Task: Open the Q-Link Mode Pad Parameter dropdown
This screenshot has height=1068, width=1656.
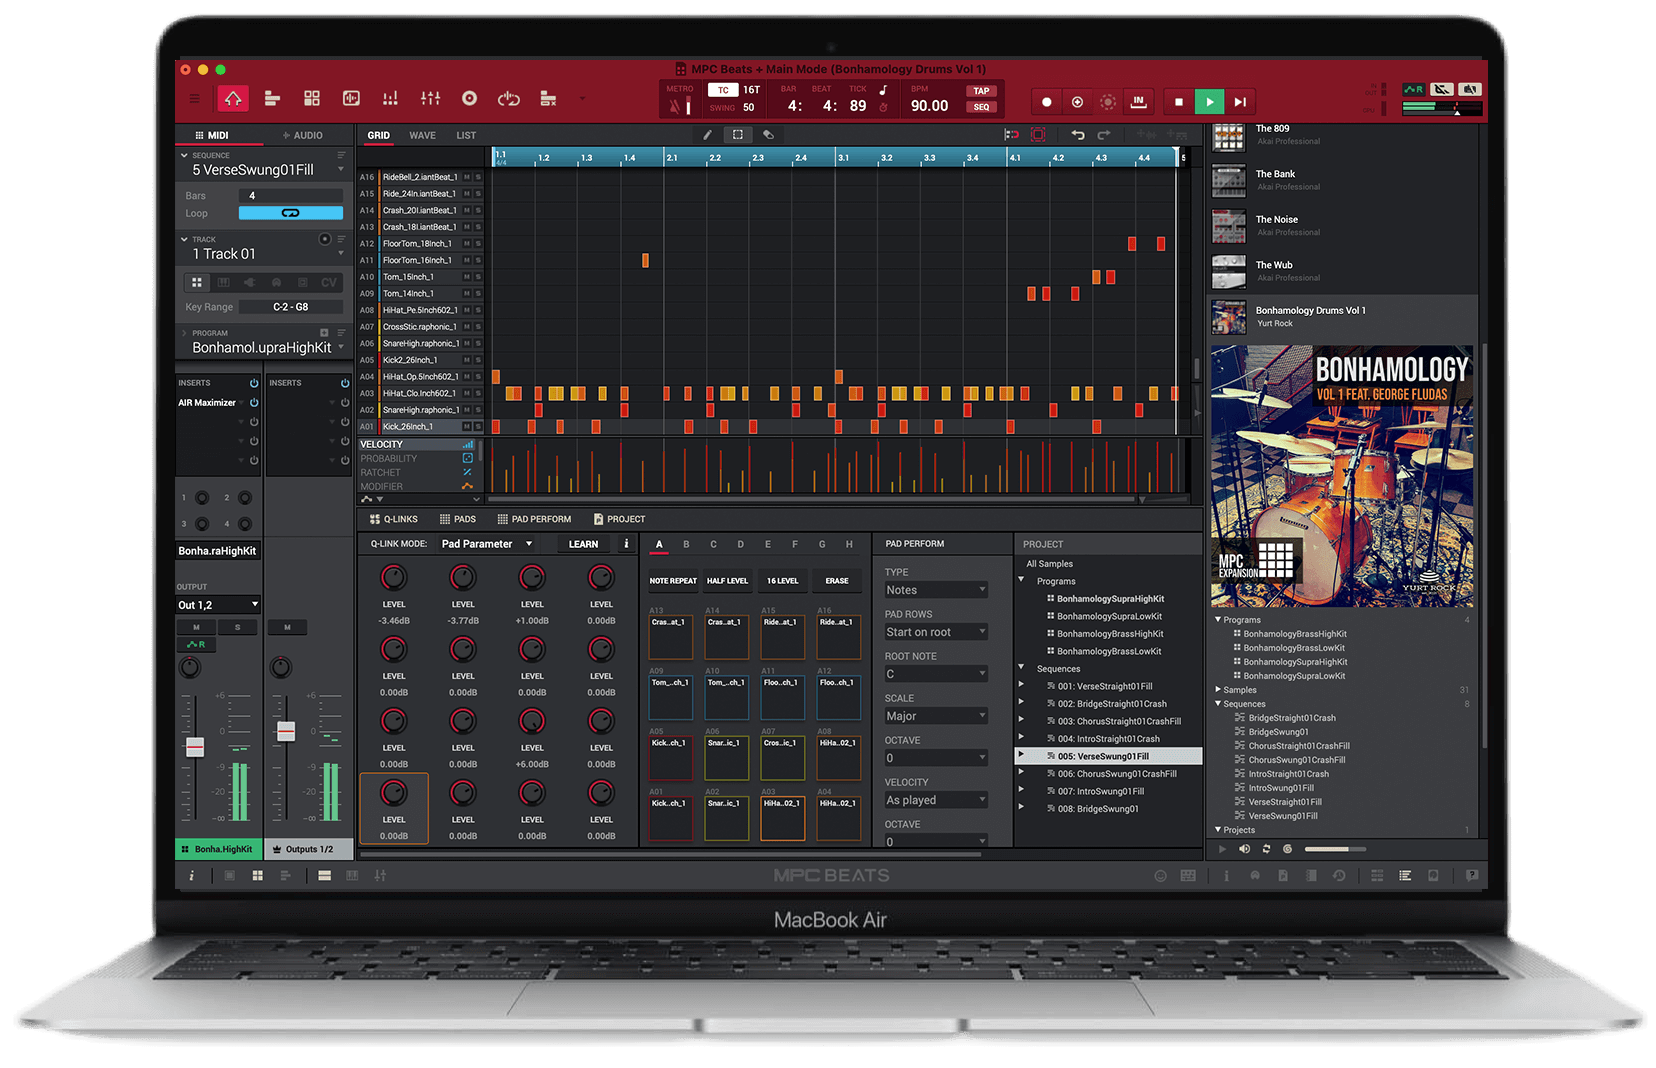Action: (487, 544)
